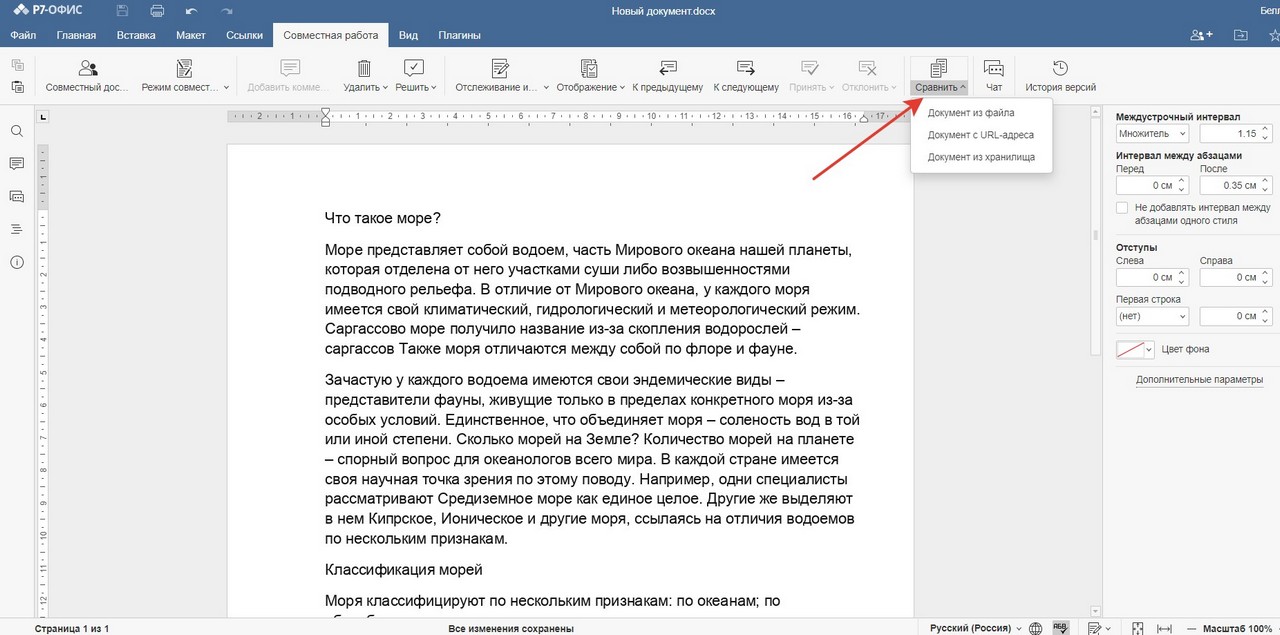Open the Chat panel icon

pyautogui.click(x=993, y=75)
